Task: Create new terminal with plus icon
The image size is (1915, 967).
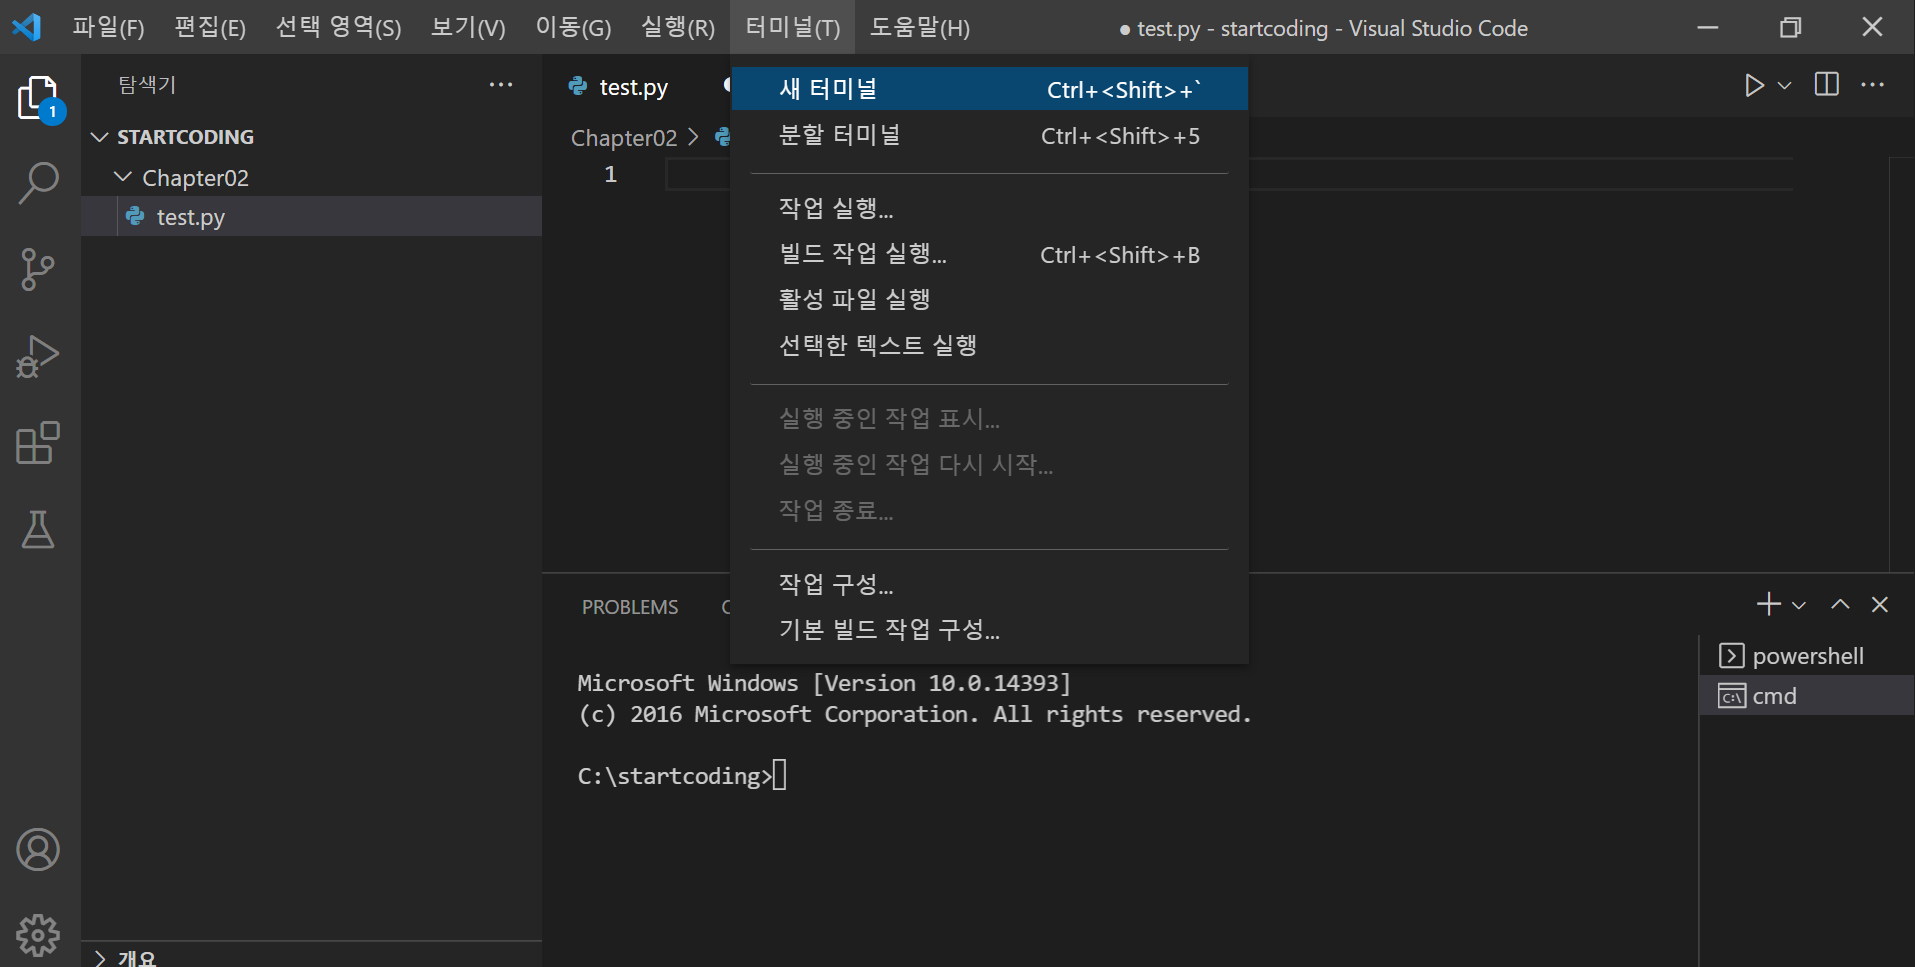Action: (x=1768, y=604)
